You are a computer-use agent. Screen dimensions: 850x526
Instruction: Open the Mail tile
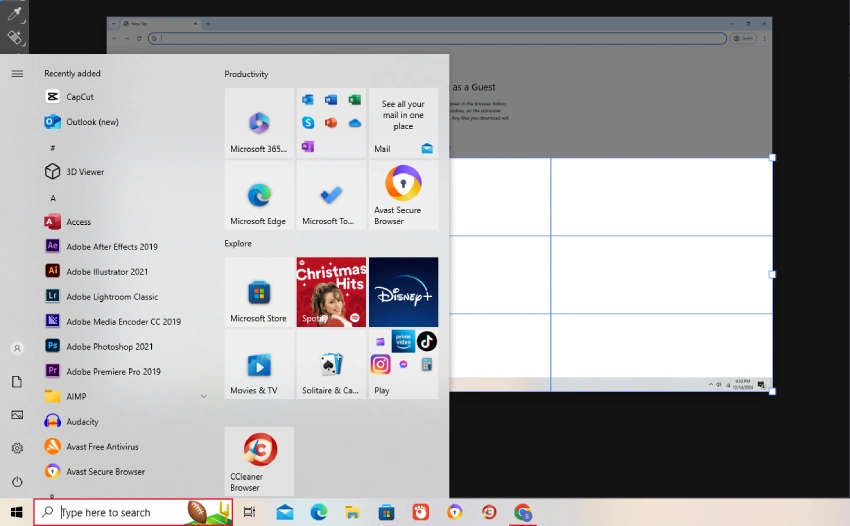tap(403, 123)
